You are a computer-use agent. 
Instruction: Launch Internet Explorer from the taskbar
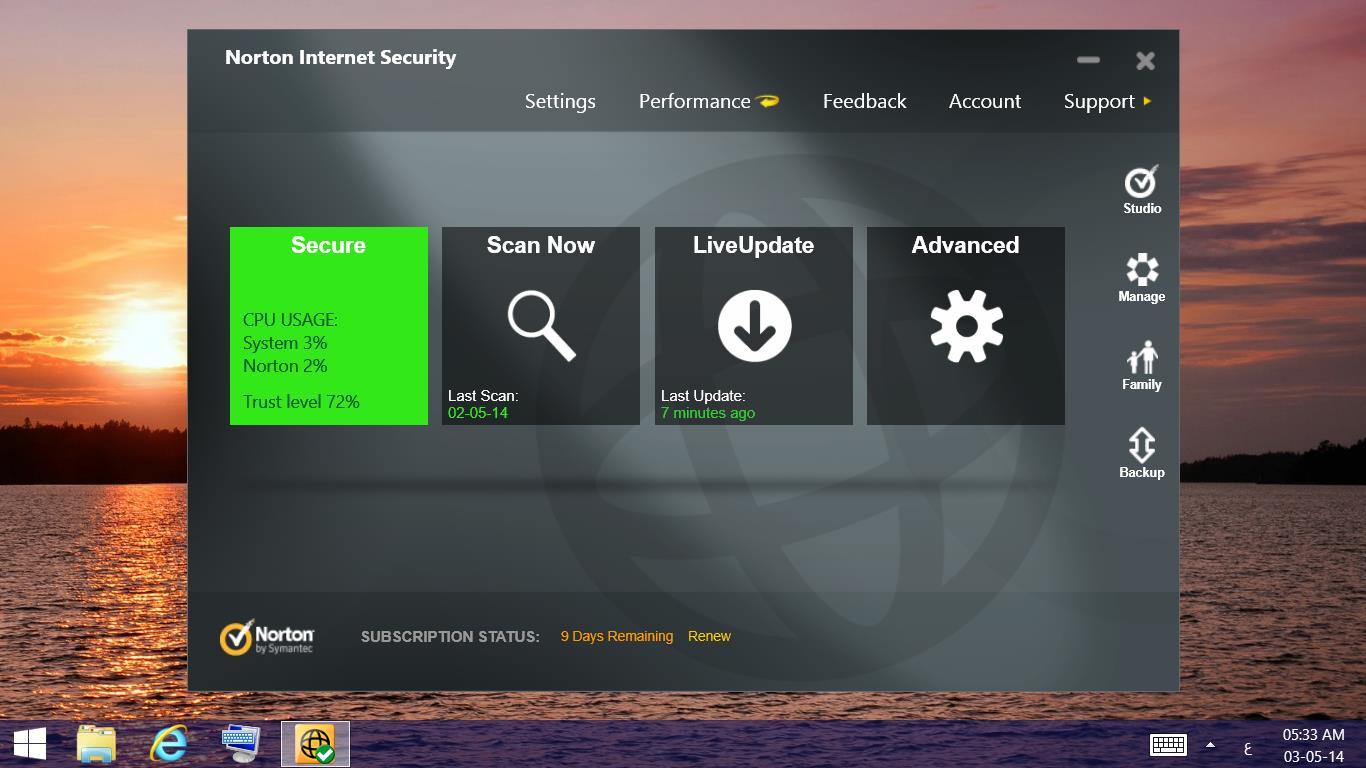pyautogui.click(x=169, y=744)
